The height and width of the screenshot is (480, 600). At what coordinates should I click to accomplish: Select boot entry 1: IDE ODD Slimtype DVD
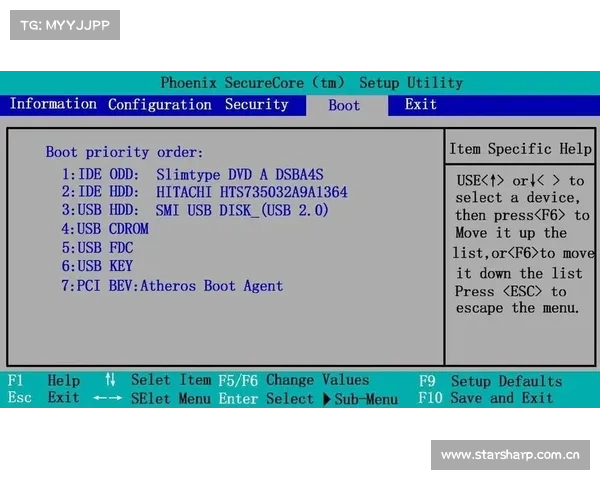[192, 175]
